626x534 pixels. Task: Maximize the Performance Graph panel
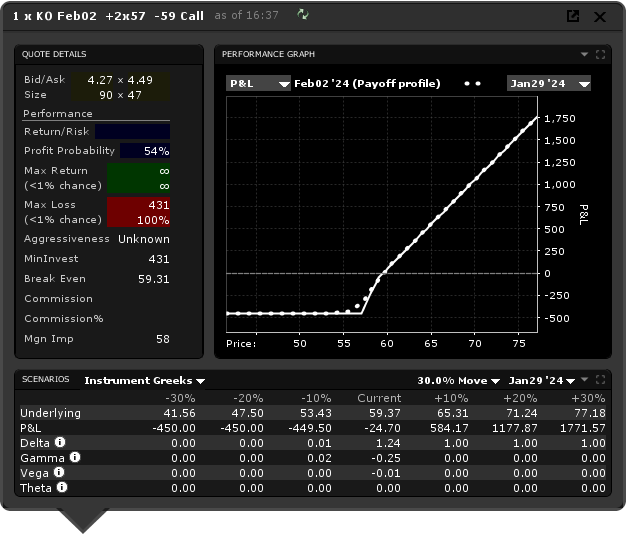[600, 54]
